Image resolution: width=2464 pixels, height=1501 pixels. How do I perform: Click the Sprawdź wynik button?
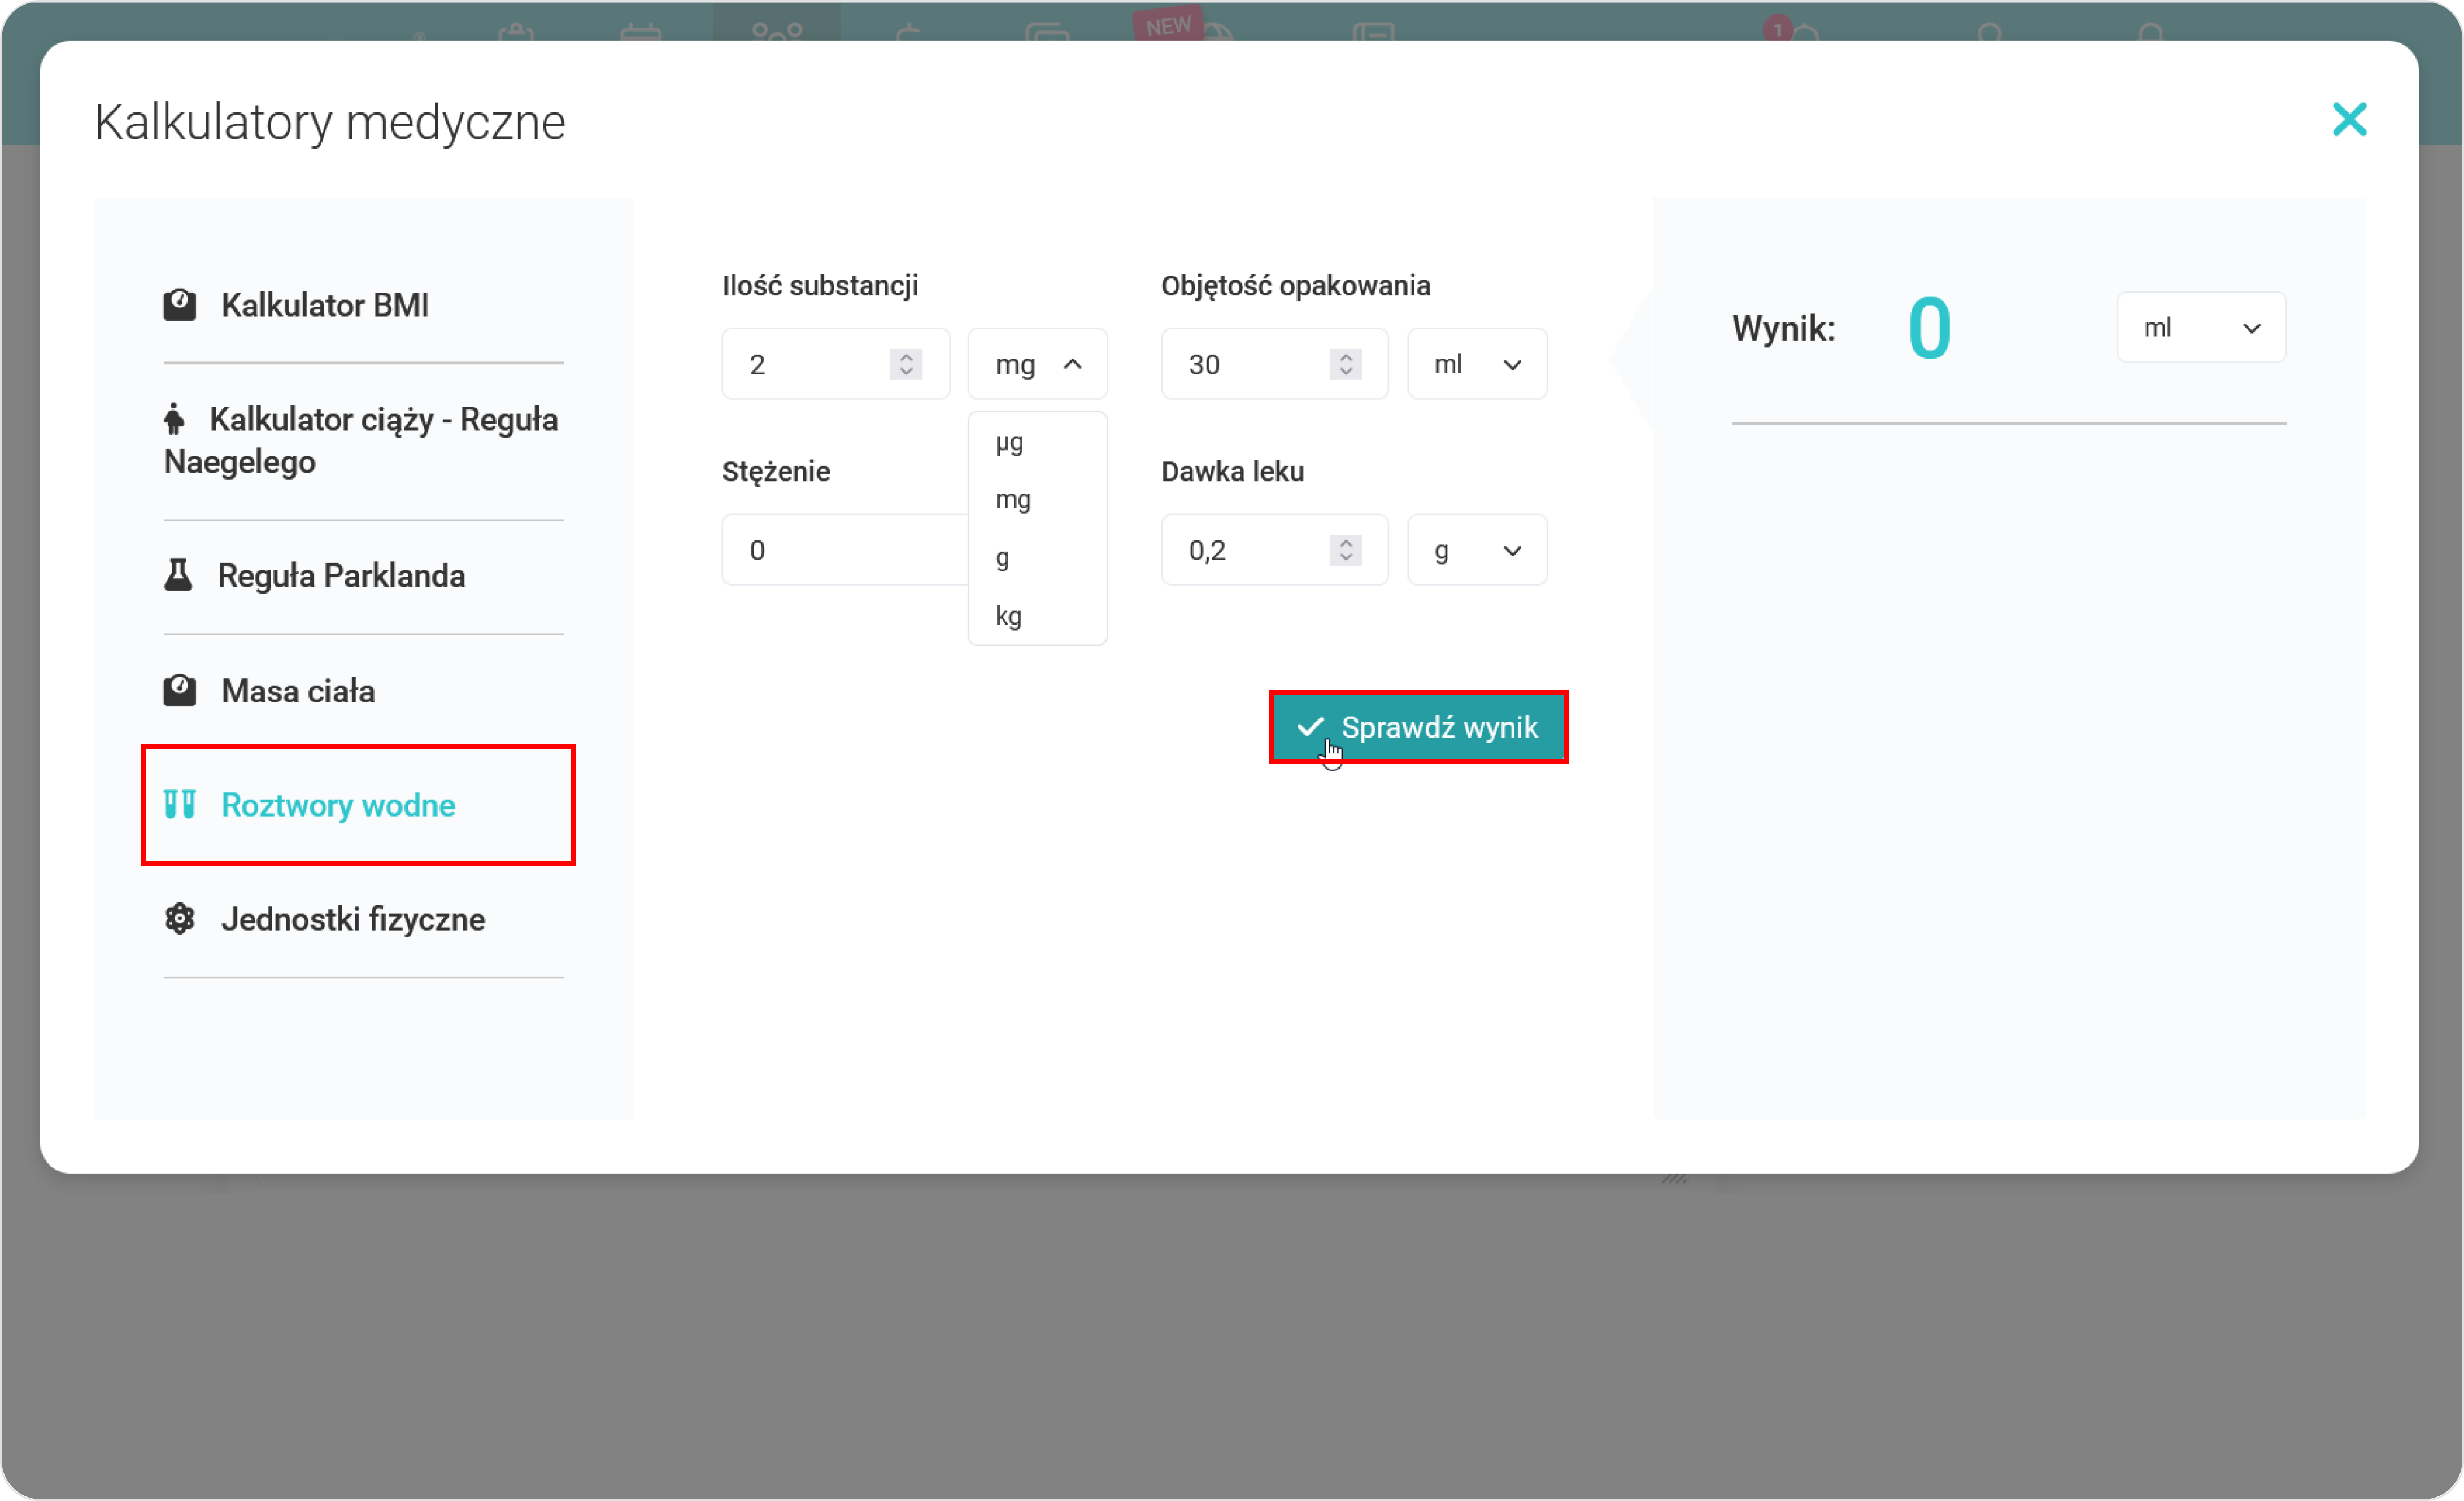tap(1418, 727)
